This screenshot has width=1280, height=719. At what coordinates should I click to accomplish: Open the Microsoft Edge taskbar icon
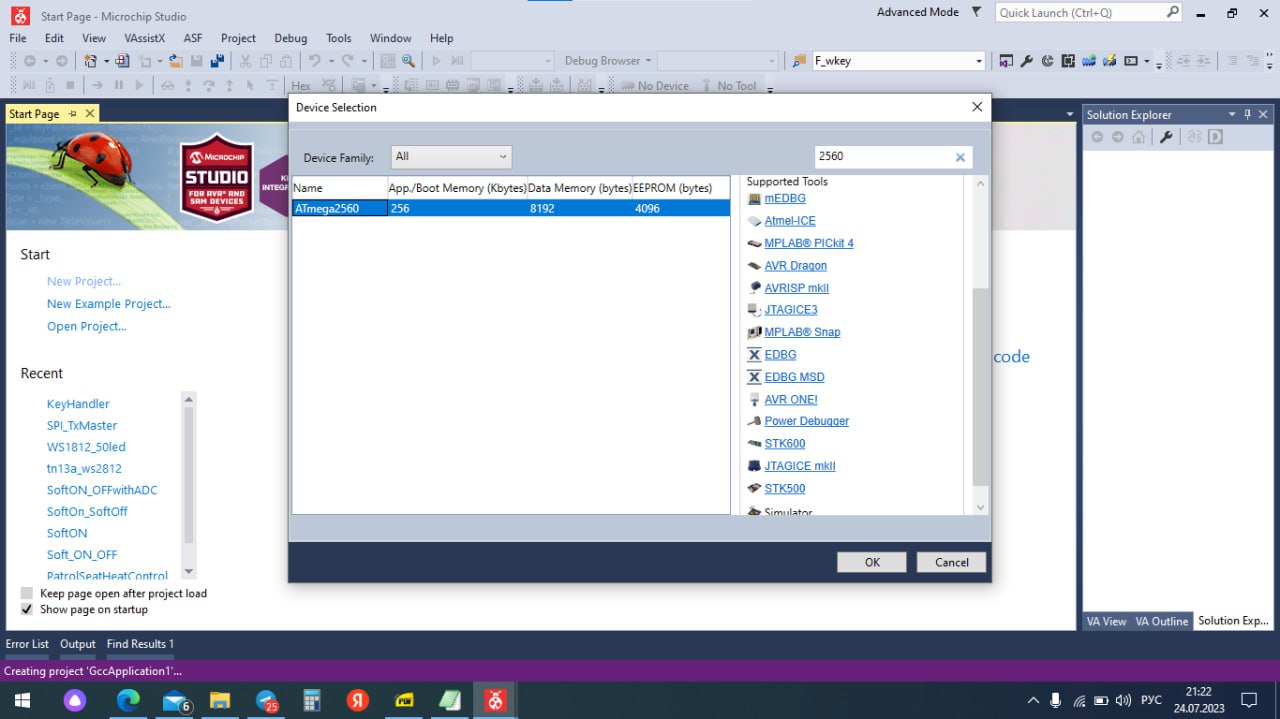[128, 700]
